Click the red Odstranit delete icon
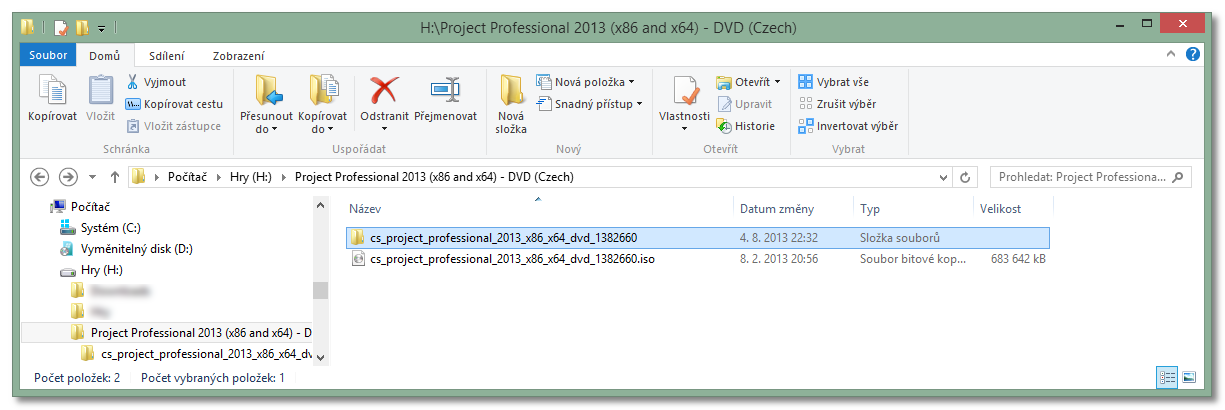The image size is (1225, 410). 385,90
